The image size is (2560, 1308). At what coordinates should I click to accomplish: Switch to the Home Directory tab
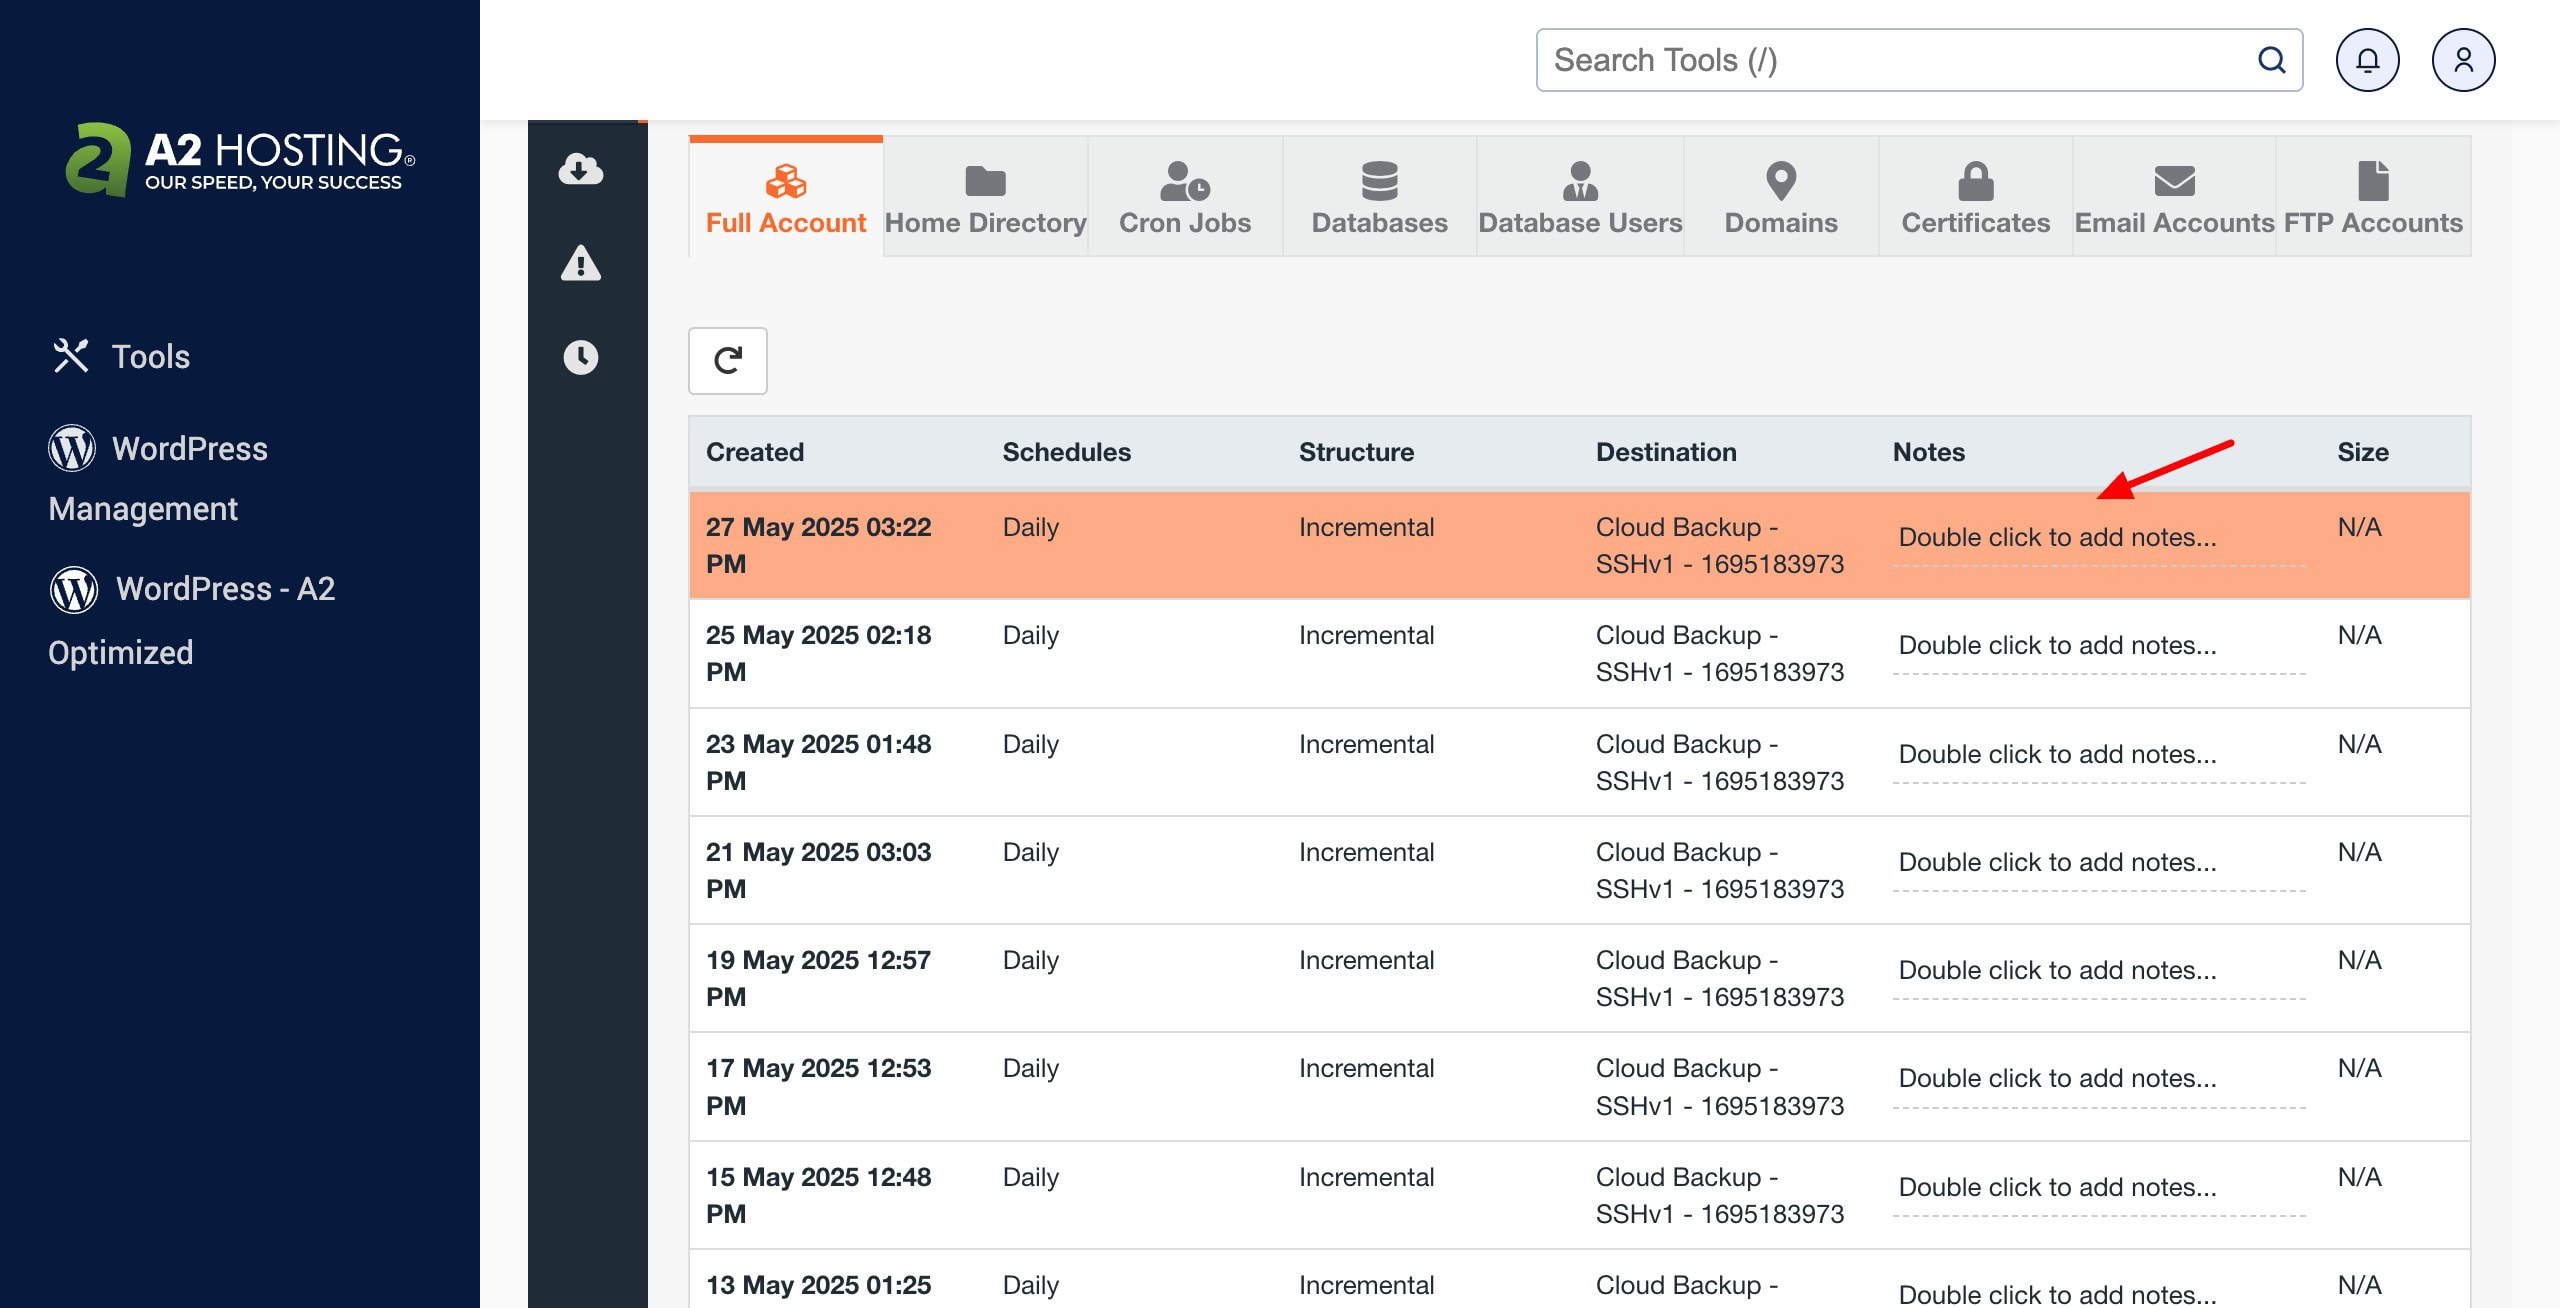[985, 198]
